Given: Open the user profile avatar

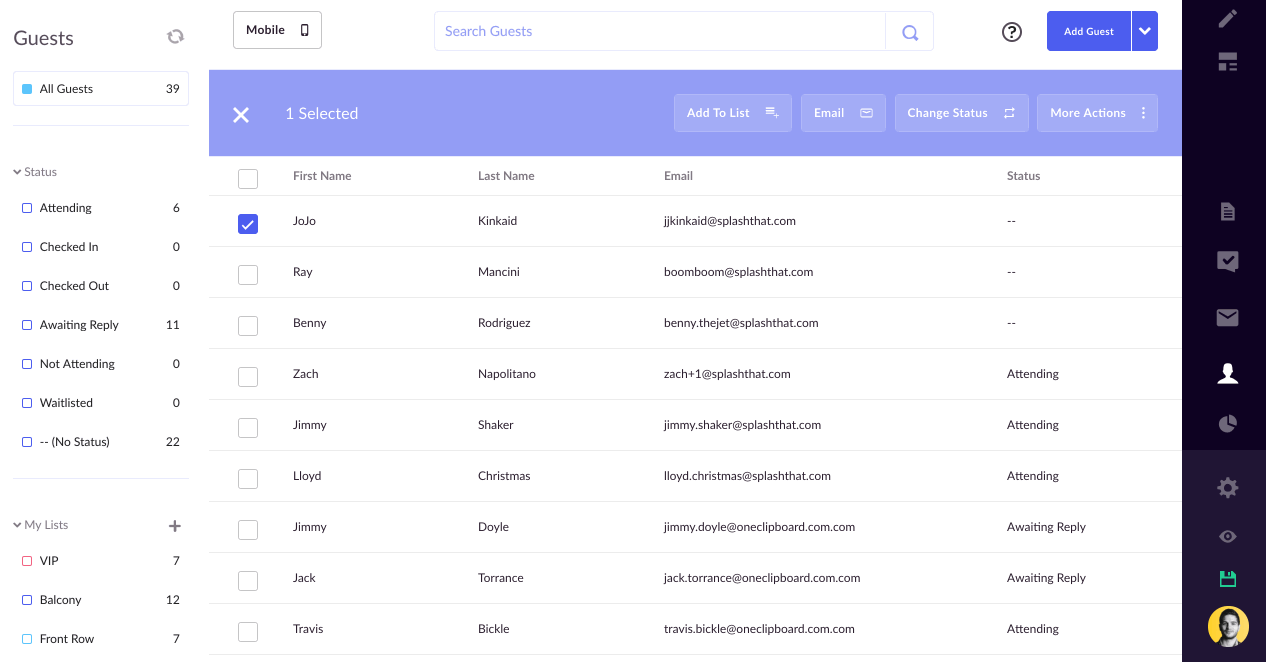Looking at the screenshot, I should tap(1228, 627).
